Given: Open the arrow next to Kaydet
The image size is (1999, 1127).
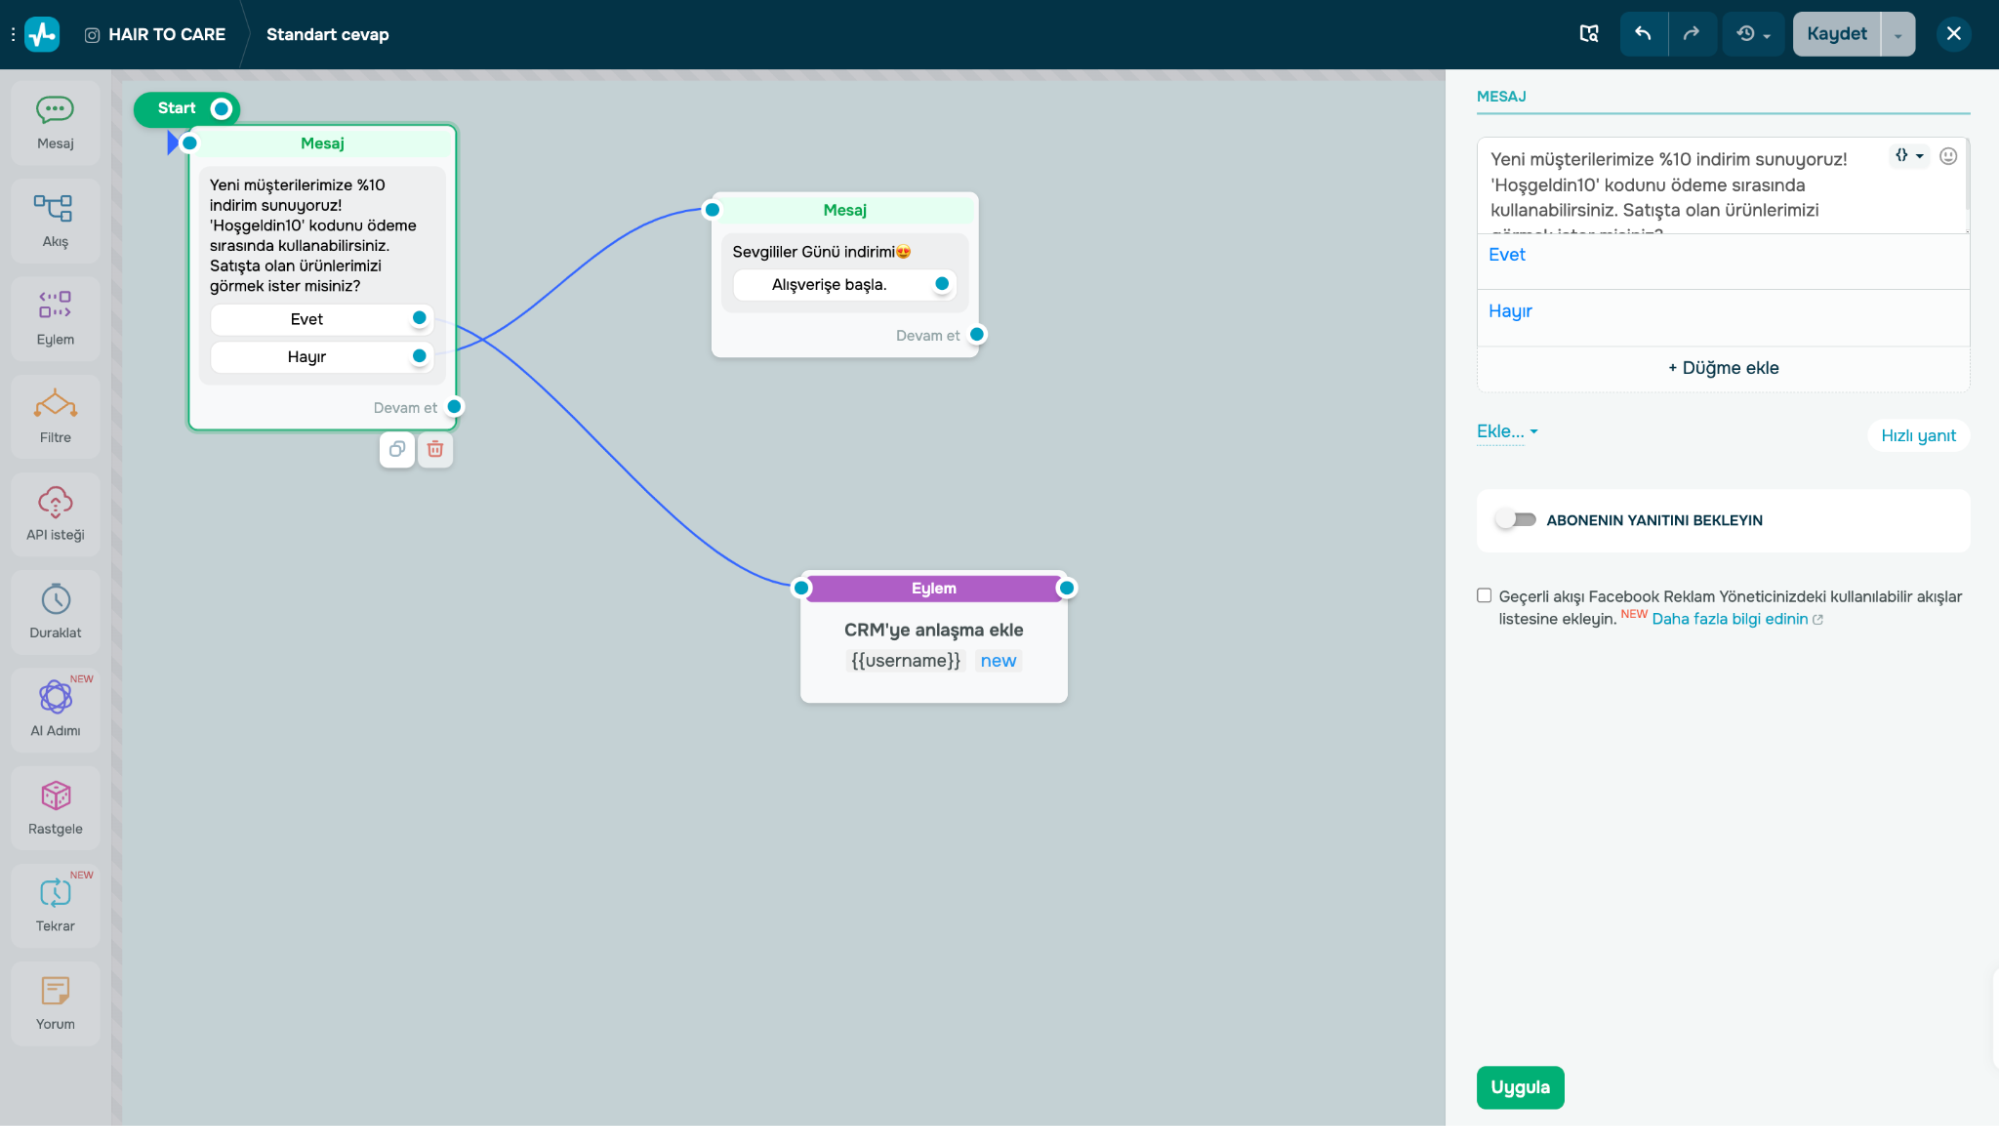Looking at the screenshot, I should click(x=1897, y=35).
